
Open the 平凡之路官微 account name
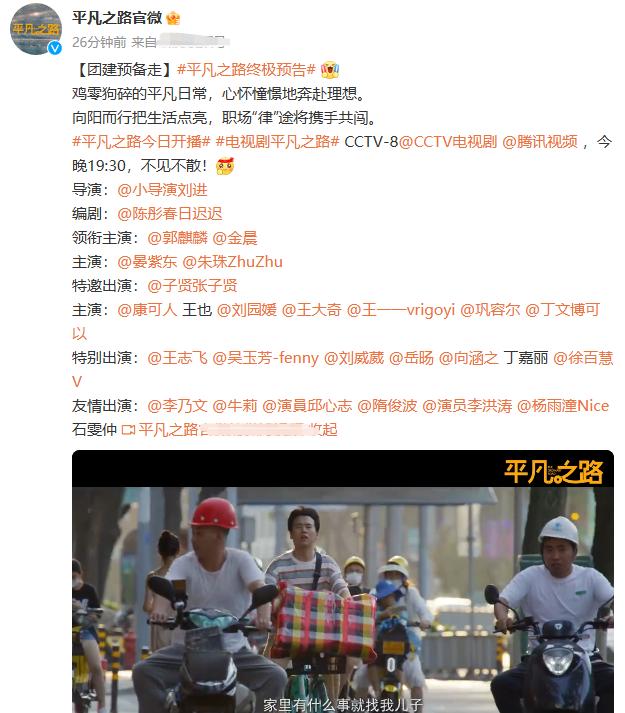click(117, 18)
